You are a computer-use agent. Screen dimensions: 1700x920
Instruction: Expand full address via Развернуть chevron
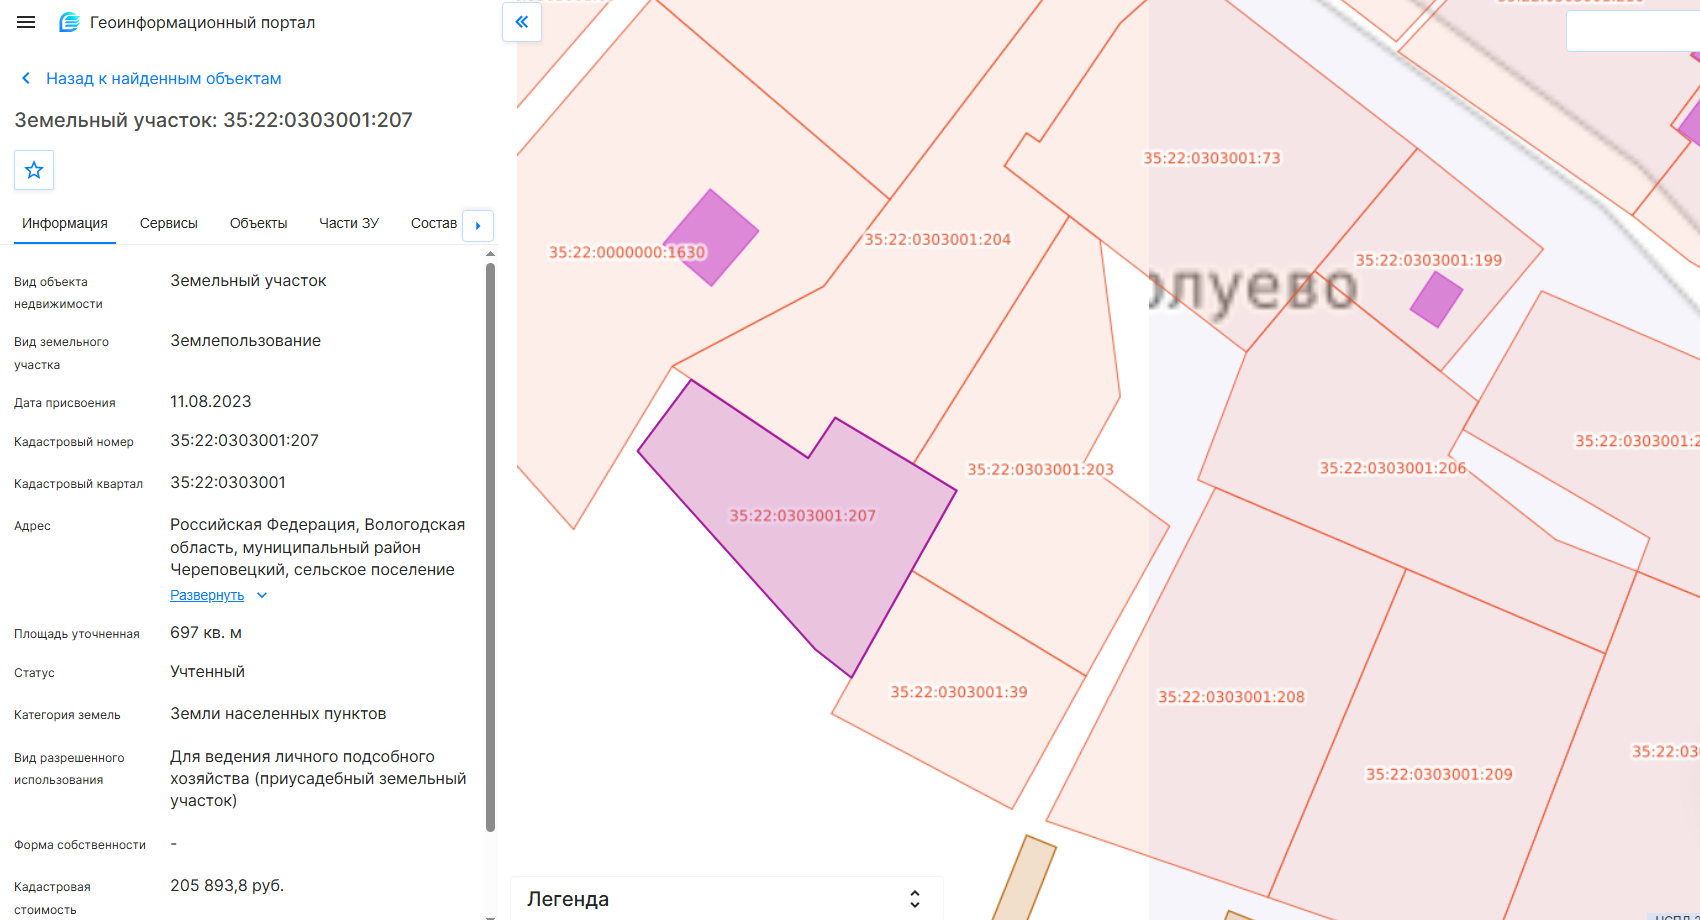(x=262, y=595)
